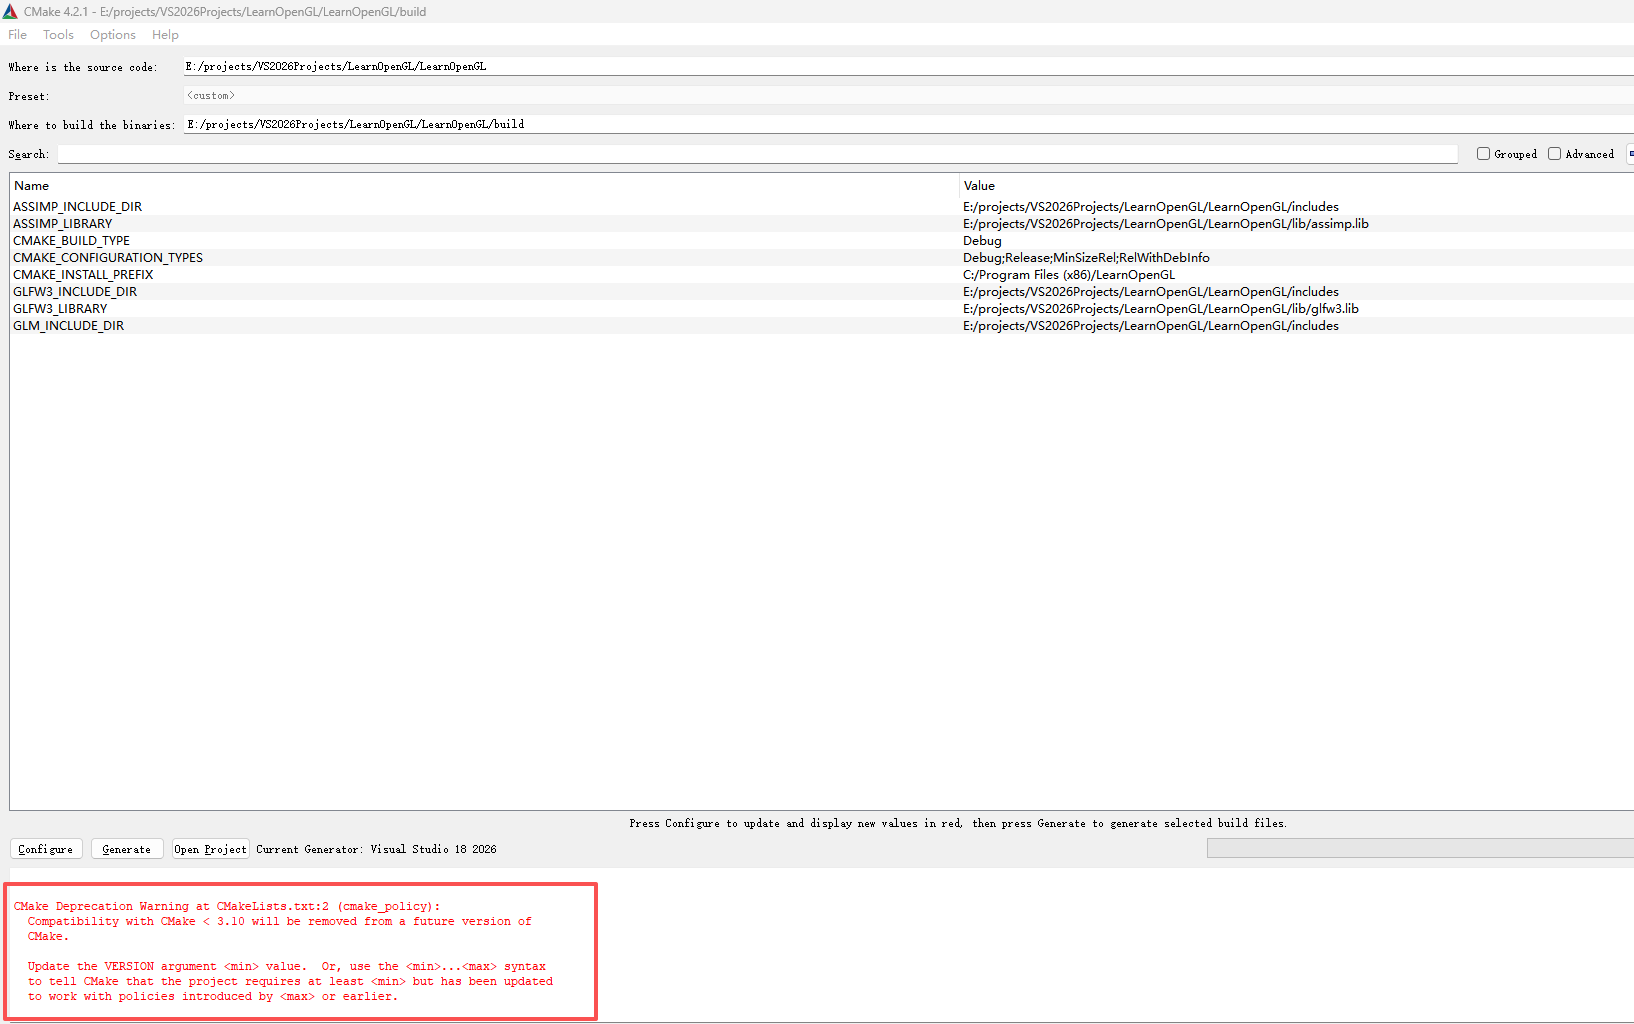Click the 'Compatibility with CMake < 3.10' output line
1634x1024 pixels.
coord(280,922)
